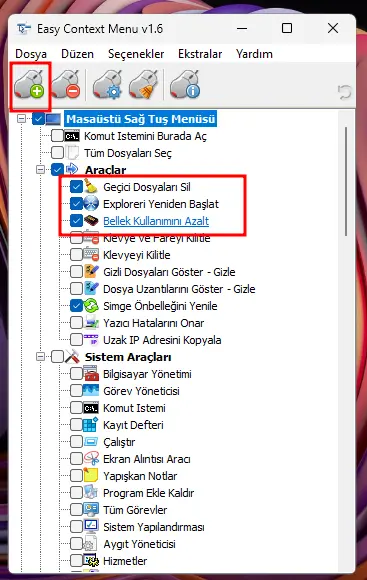Open the Ekstralar menu
Screen dimensions: 367x580
point(200,54)
